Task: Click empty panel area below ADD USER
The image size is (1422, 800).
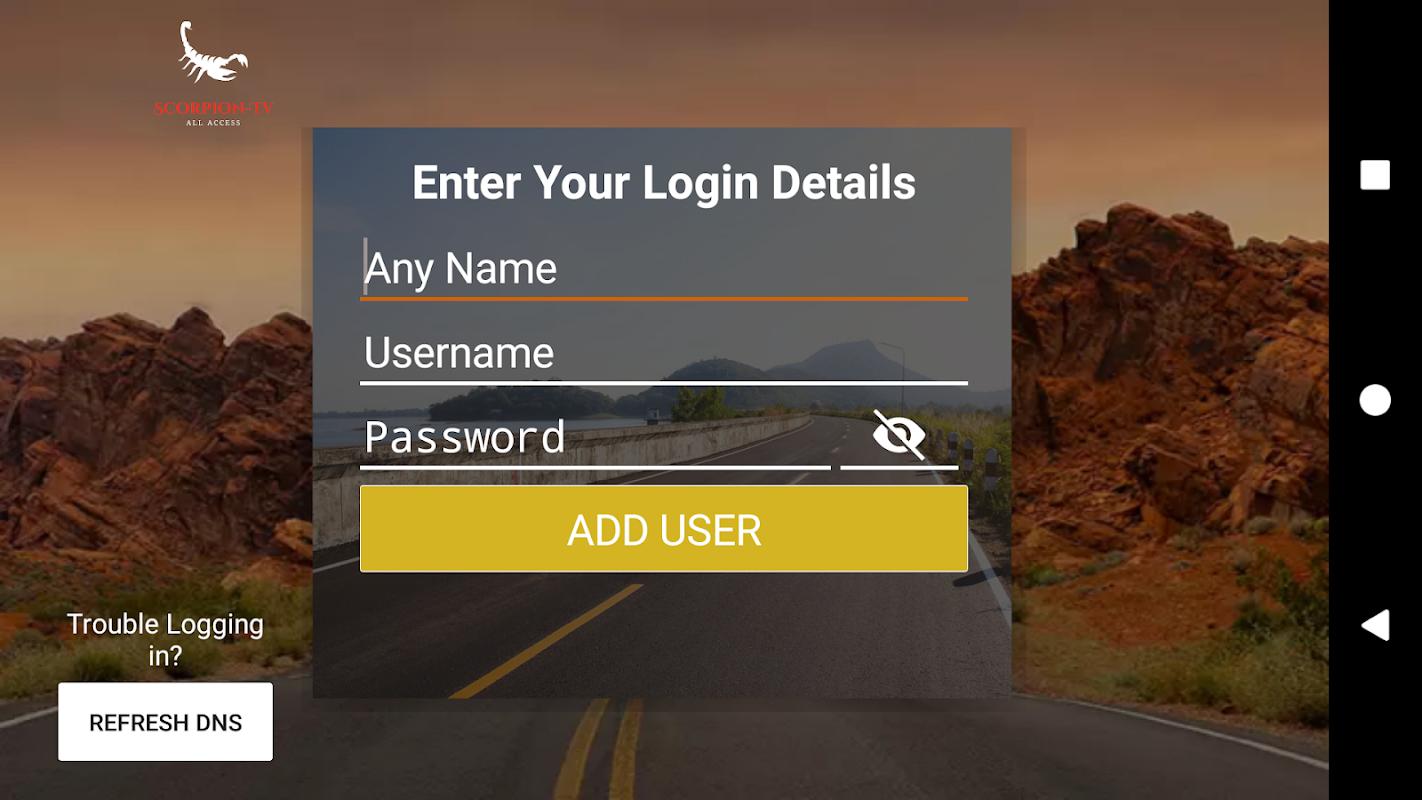Action: click(662, 637)
